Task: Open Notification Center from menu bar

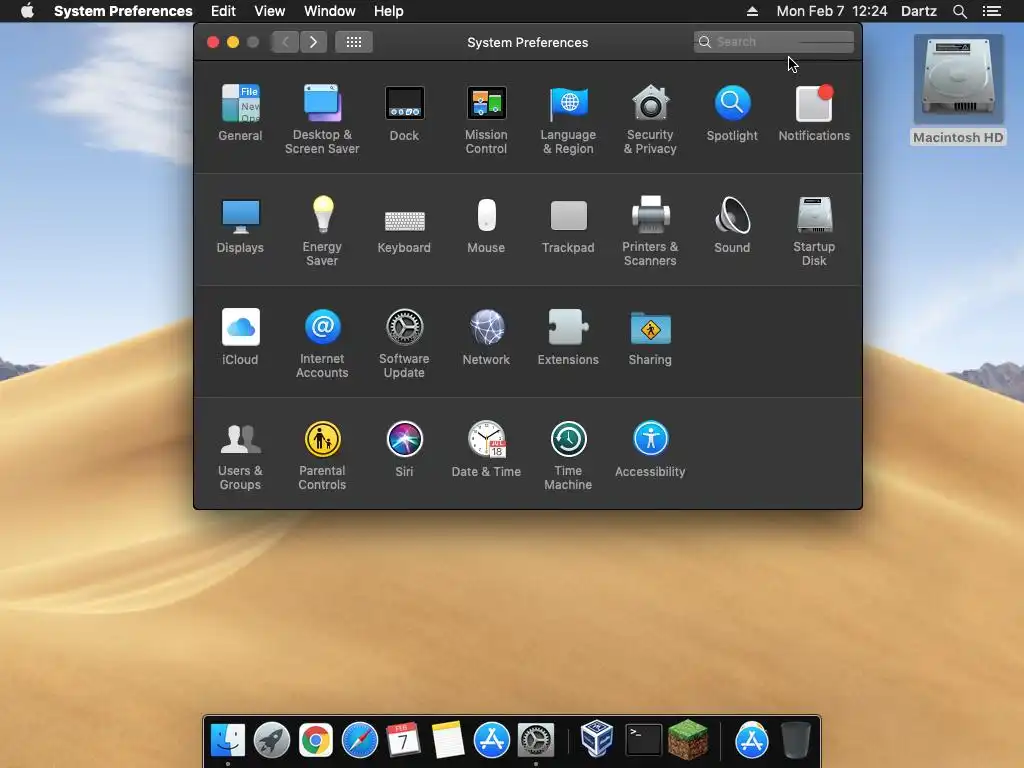Action: click(991, 11)
